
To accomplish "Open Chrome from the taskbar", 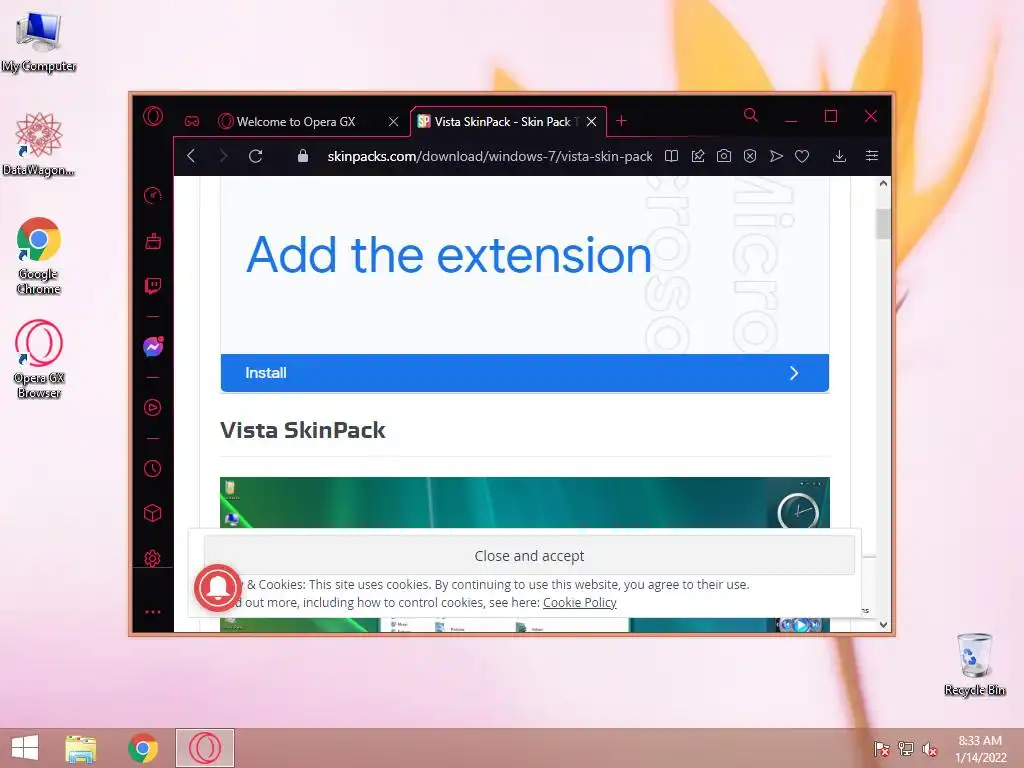I will (x=143, y=748).
